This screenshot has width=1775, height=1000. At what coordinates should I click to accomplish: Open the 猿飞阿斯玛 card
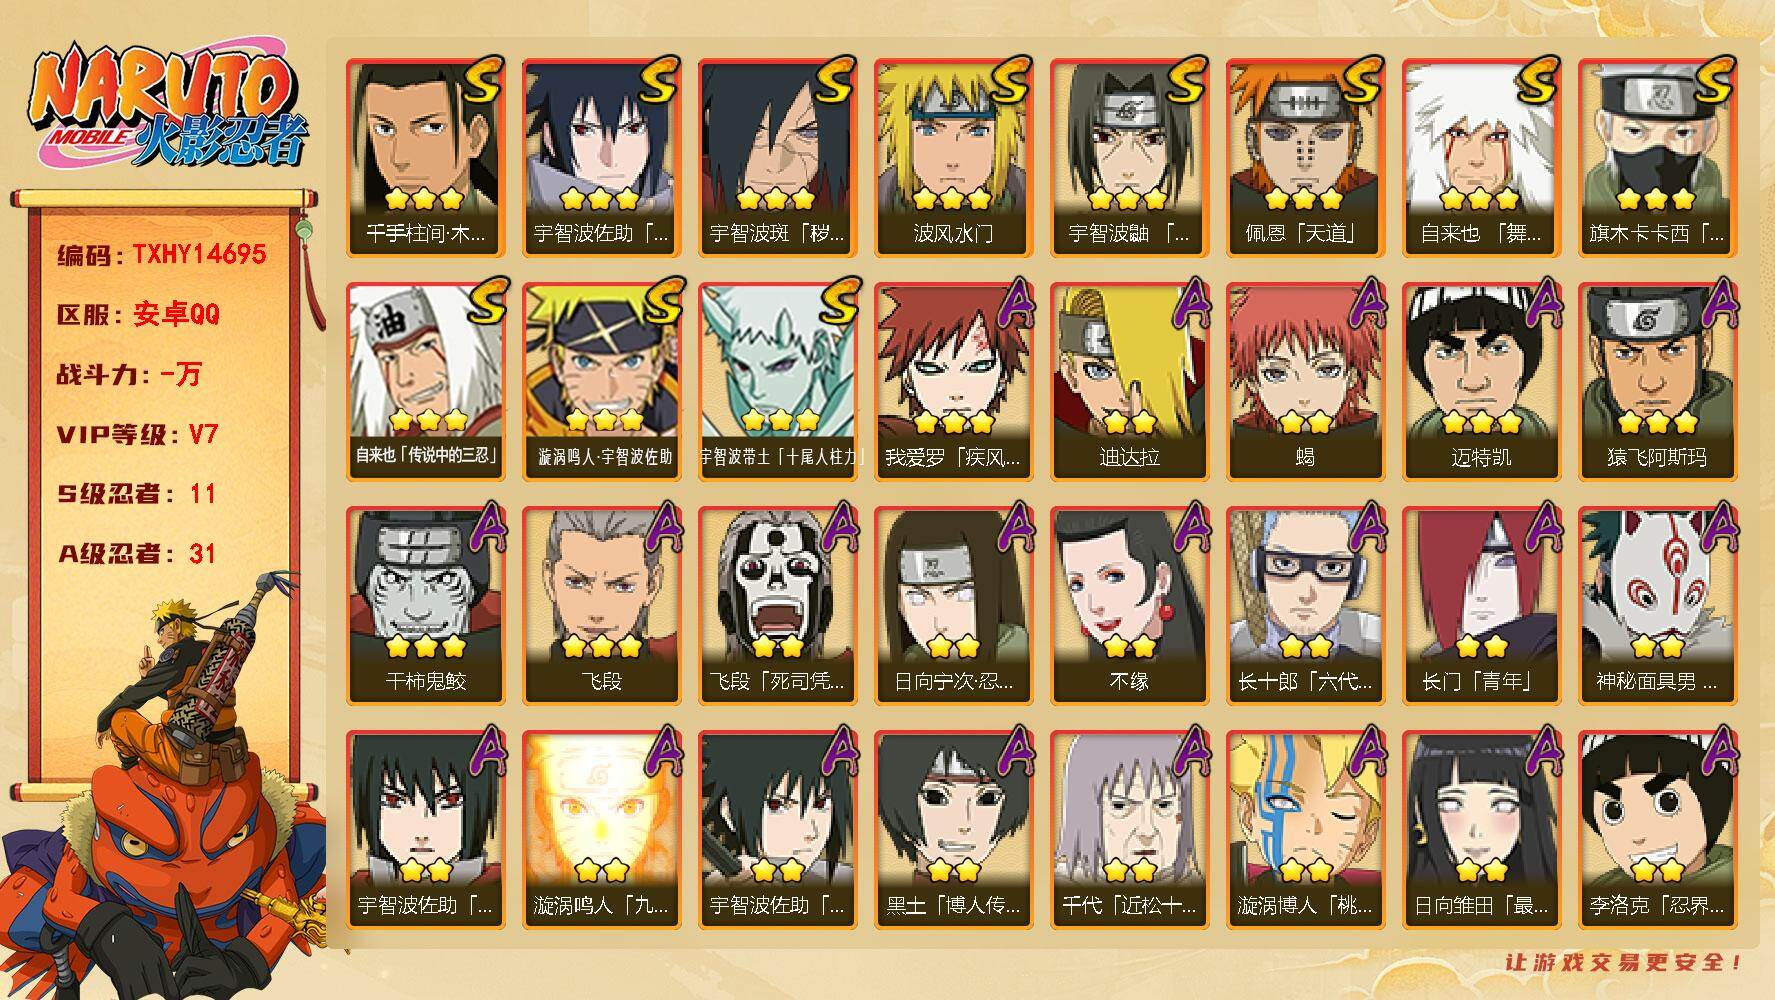(x=1657, y=382)
